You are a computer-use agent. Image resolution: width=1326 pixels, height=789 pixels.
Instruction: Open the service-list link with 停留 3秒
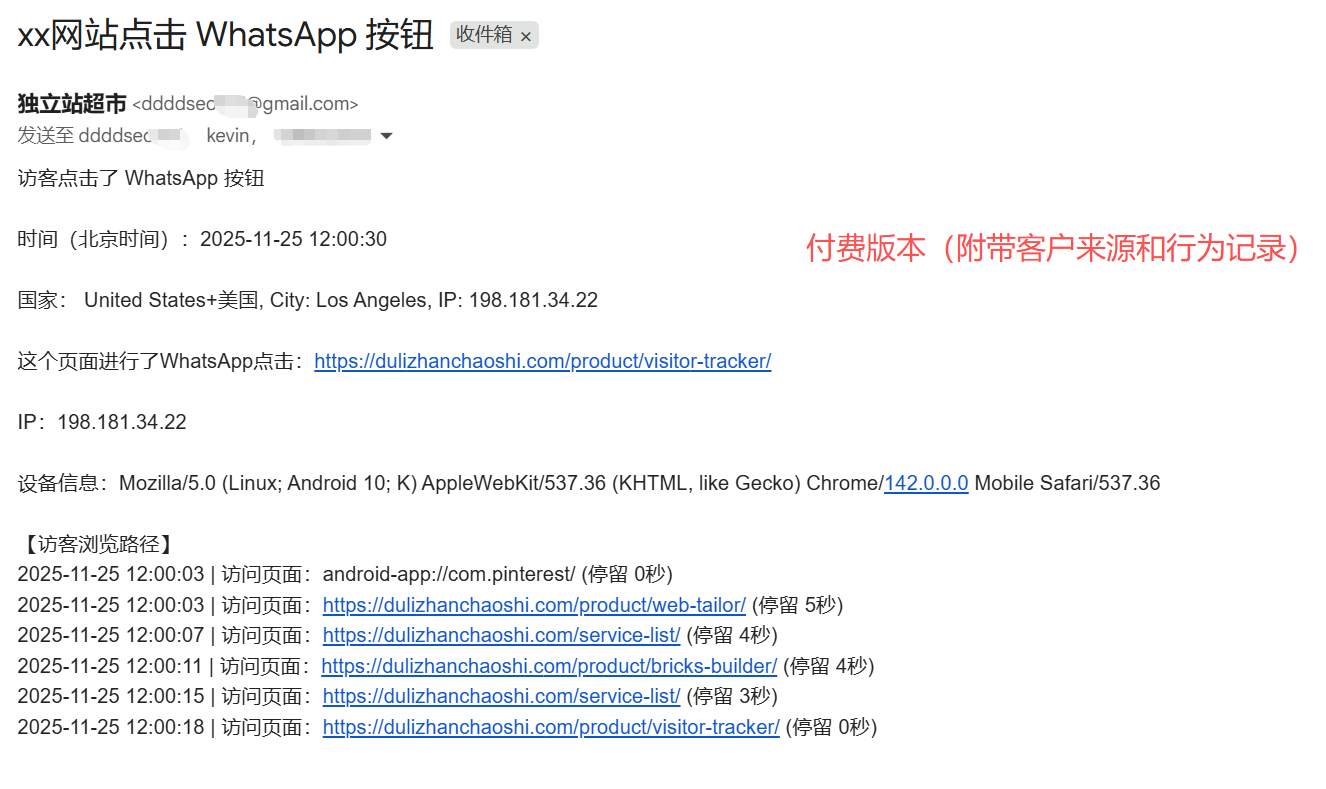[x=501, y=696]
